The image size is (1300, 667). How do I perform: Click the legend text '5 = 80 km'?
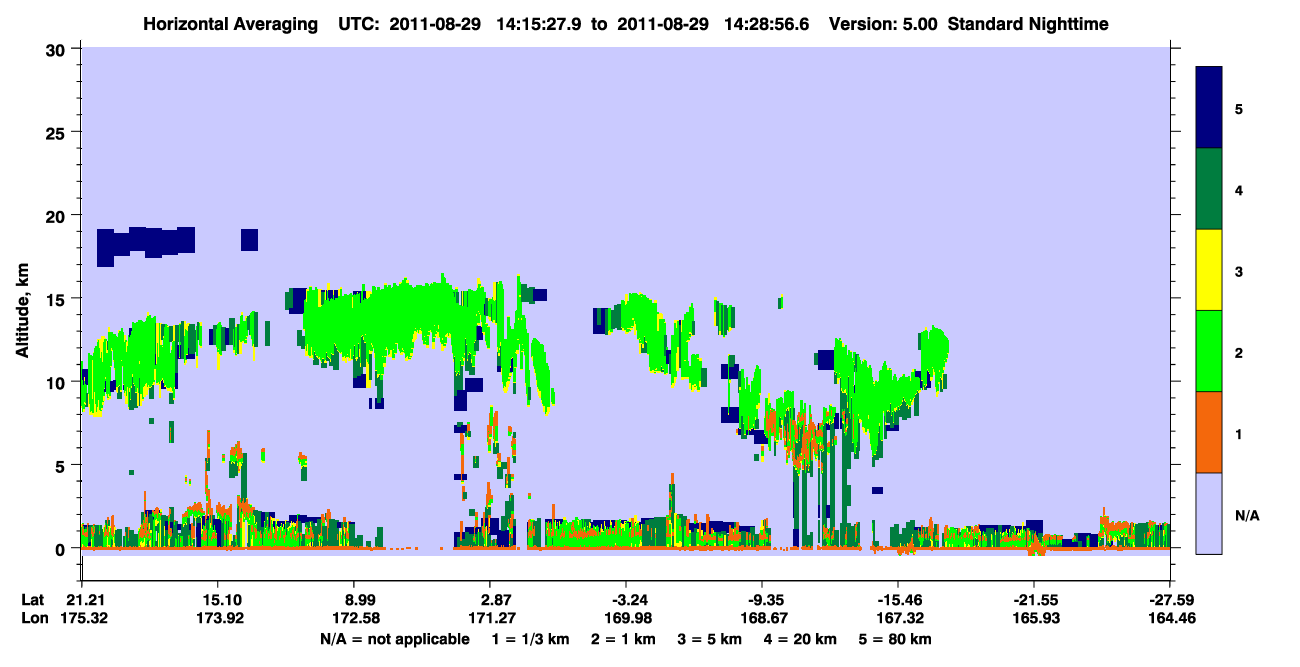coord(894,639)
